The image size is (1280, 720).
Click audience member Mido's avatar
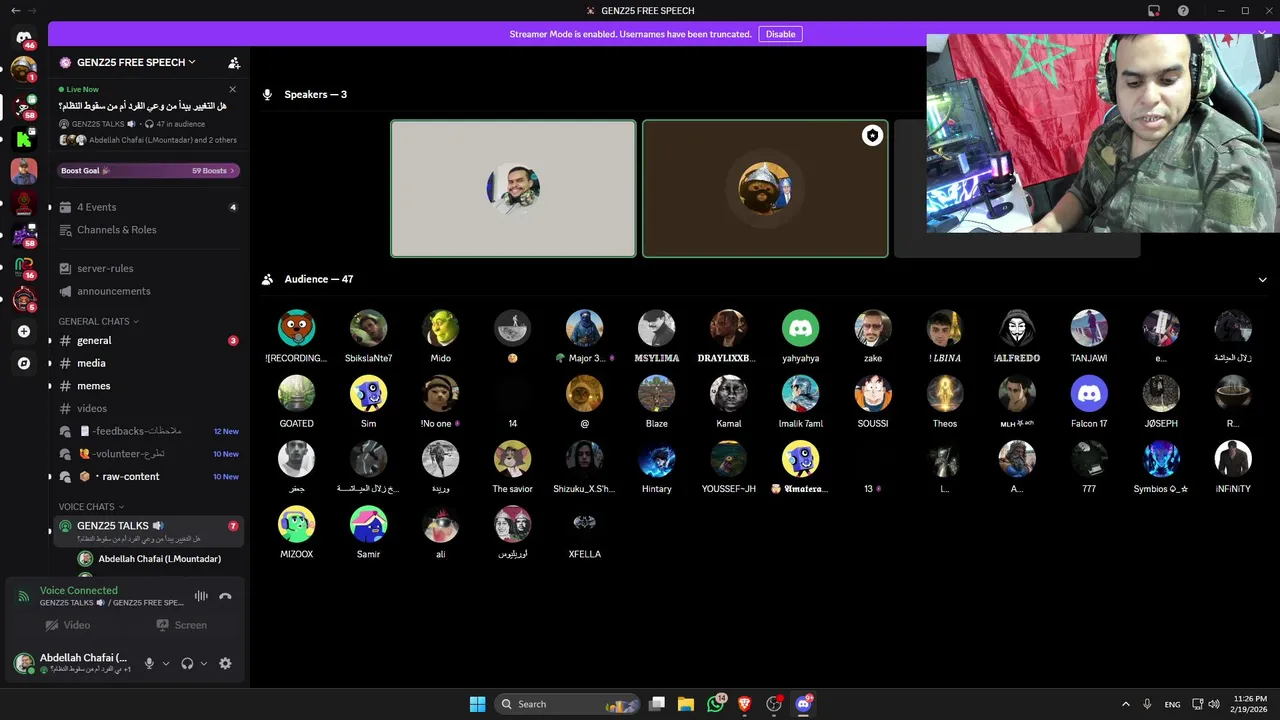click(441, 328)
